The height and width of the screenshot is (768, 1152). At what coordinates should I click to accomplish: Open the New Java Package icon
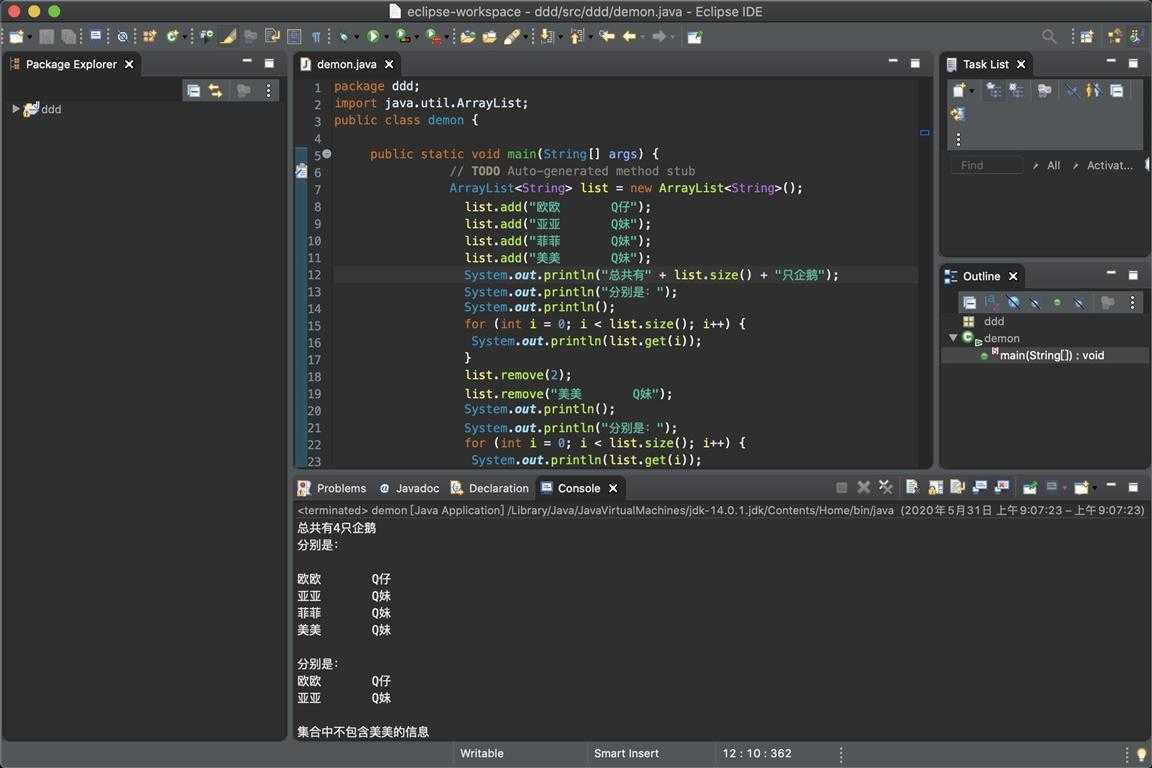point(149,36)
